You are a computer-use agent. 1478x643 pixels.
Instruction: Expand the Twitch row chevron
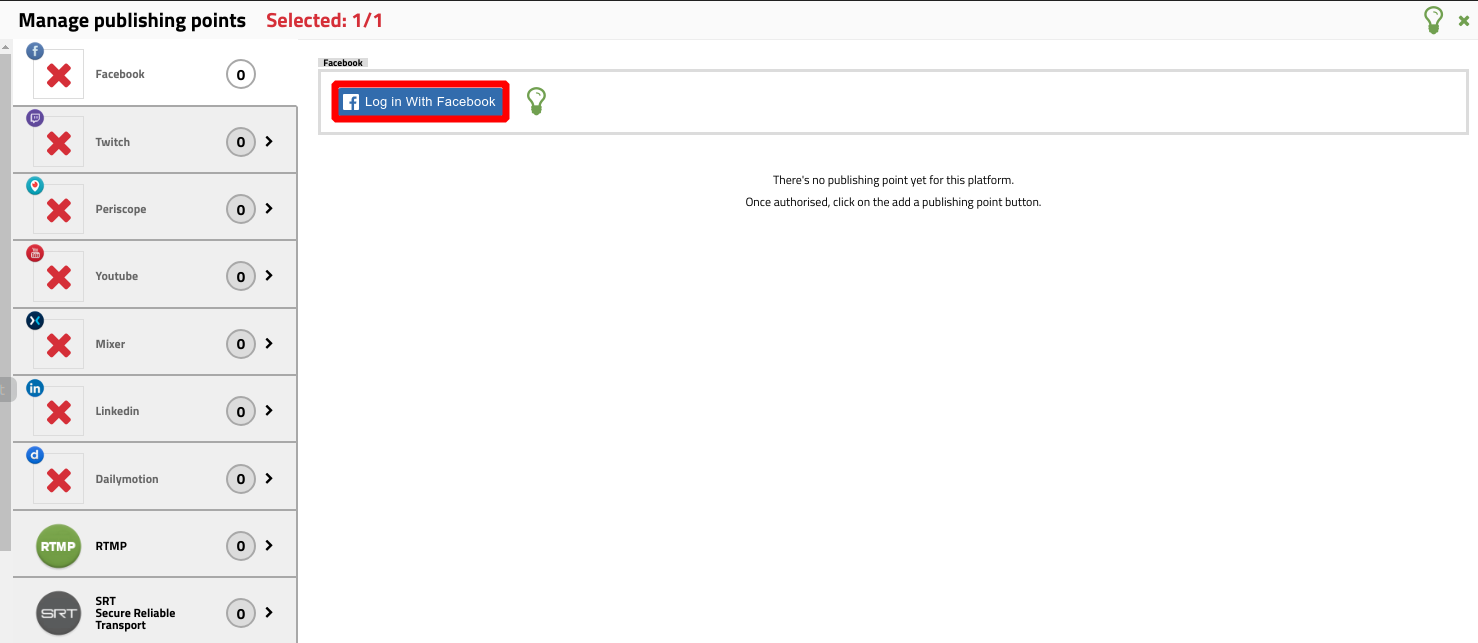[269, 142]
